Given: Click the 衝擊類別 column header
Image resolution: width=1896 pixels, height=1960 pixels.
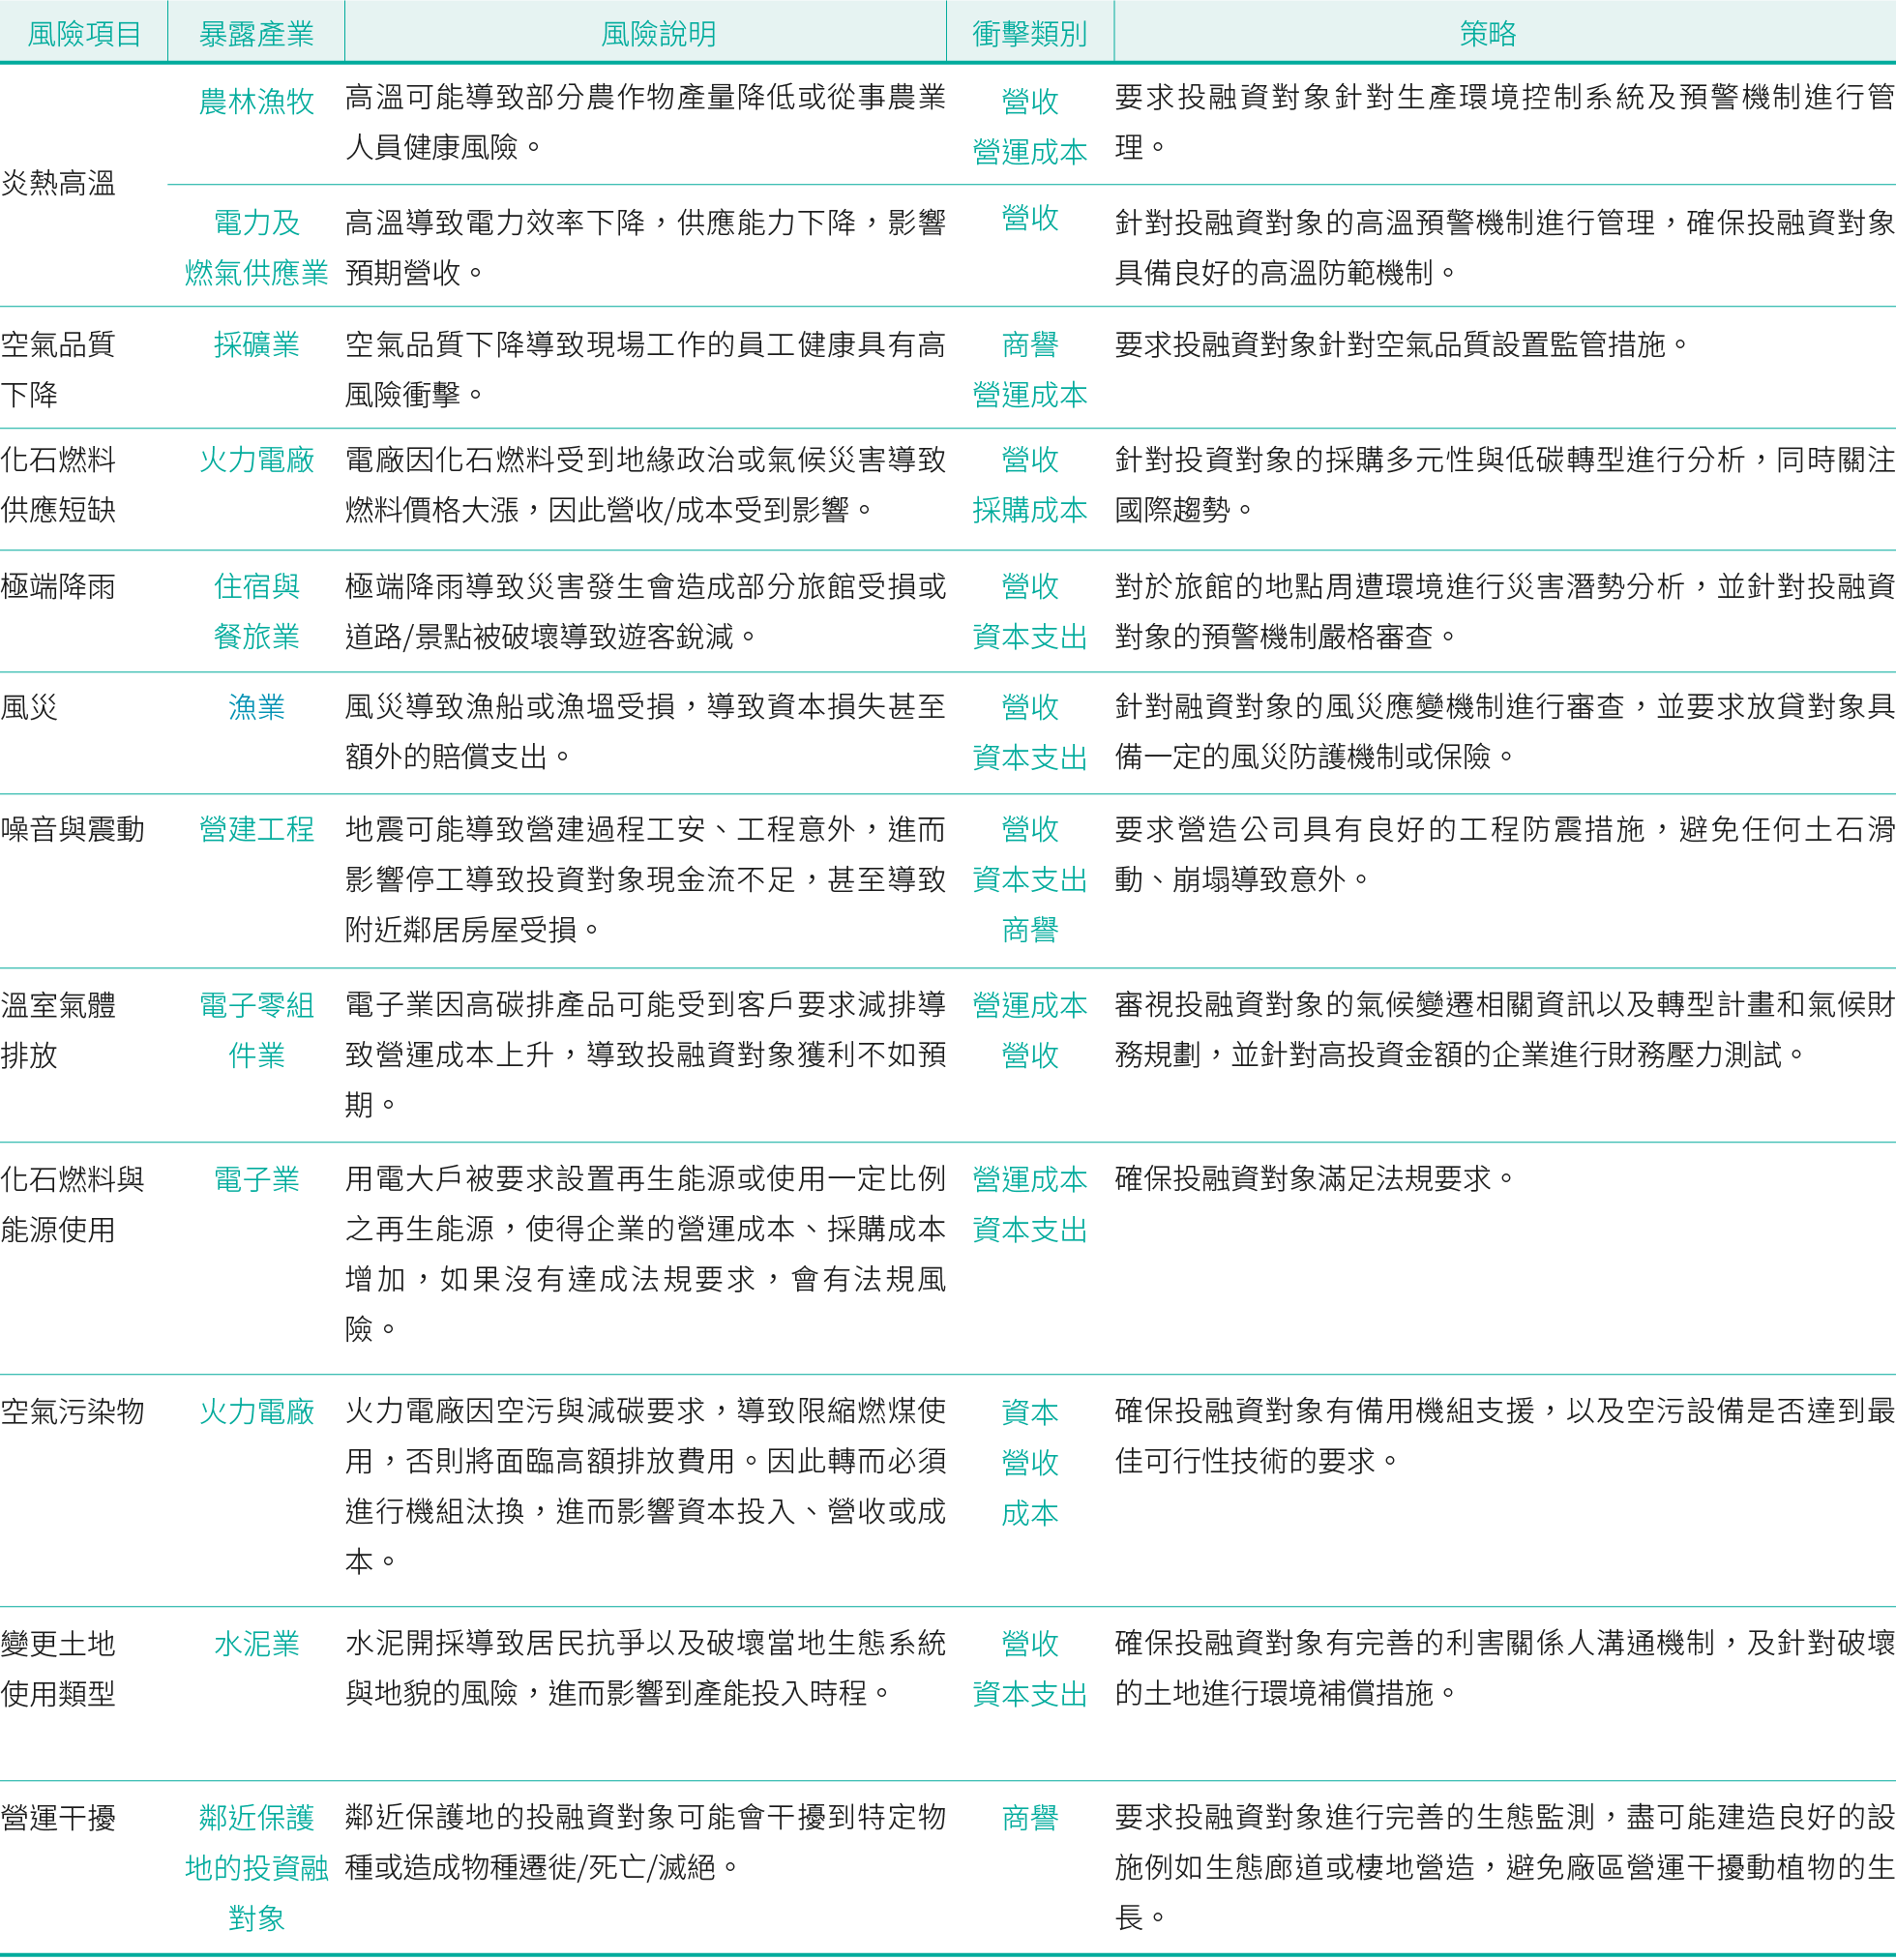Looking at the screenshot, I should click(x=1029, y=34).
